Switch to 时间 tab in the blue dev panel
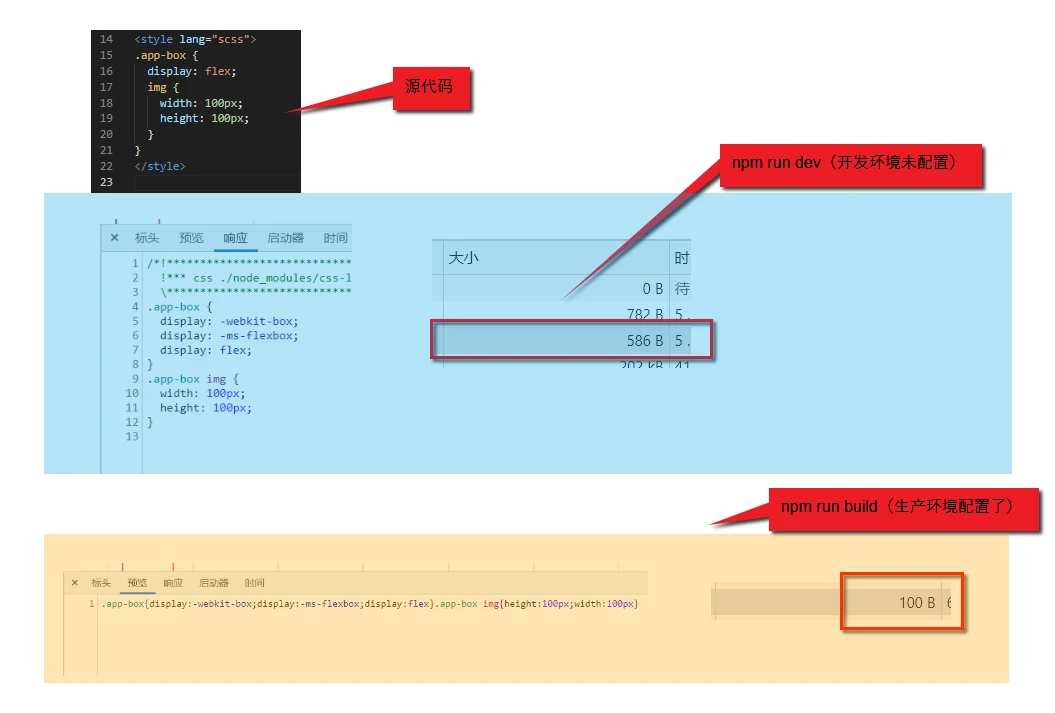The image size is (1055, 713). tap(335, 237)
